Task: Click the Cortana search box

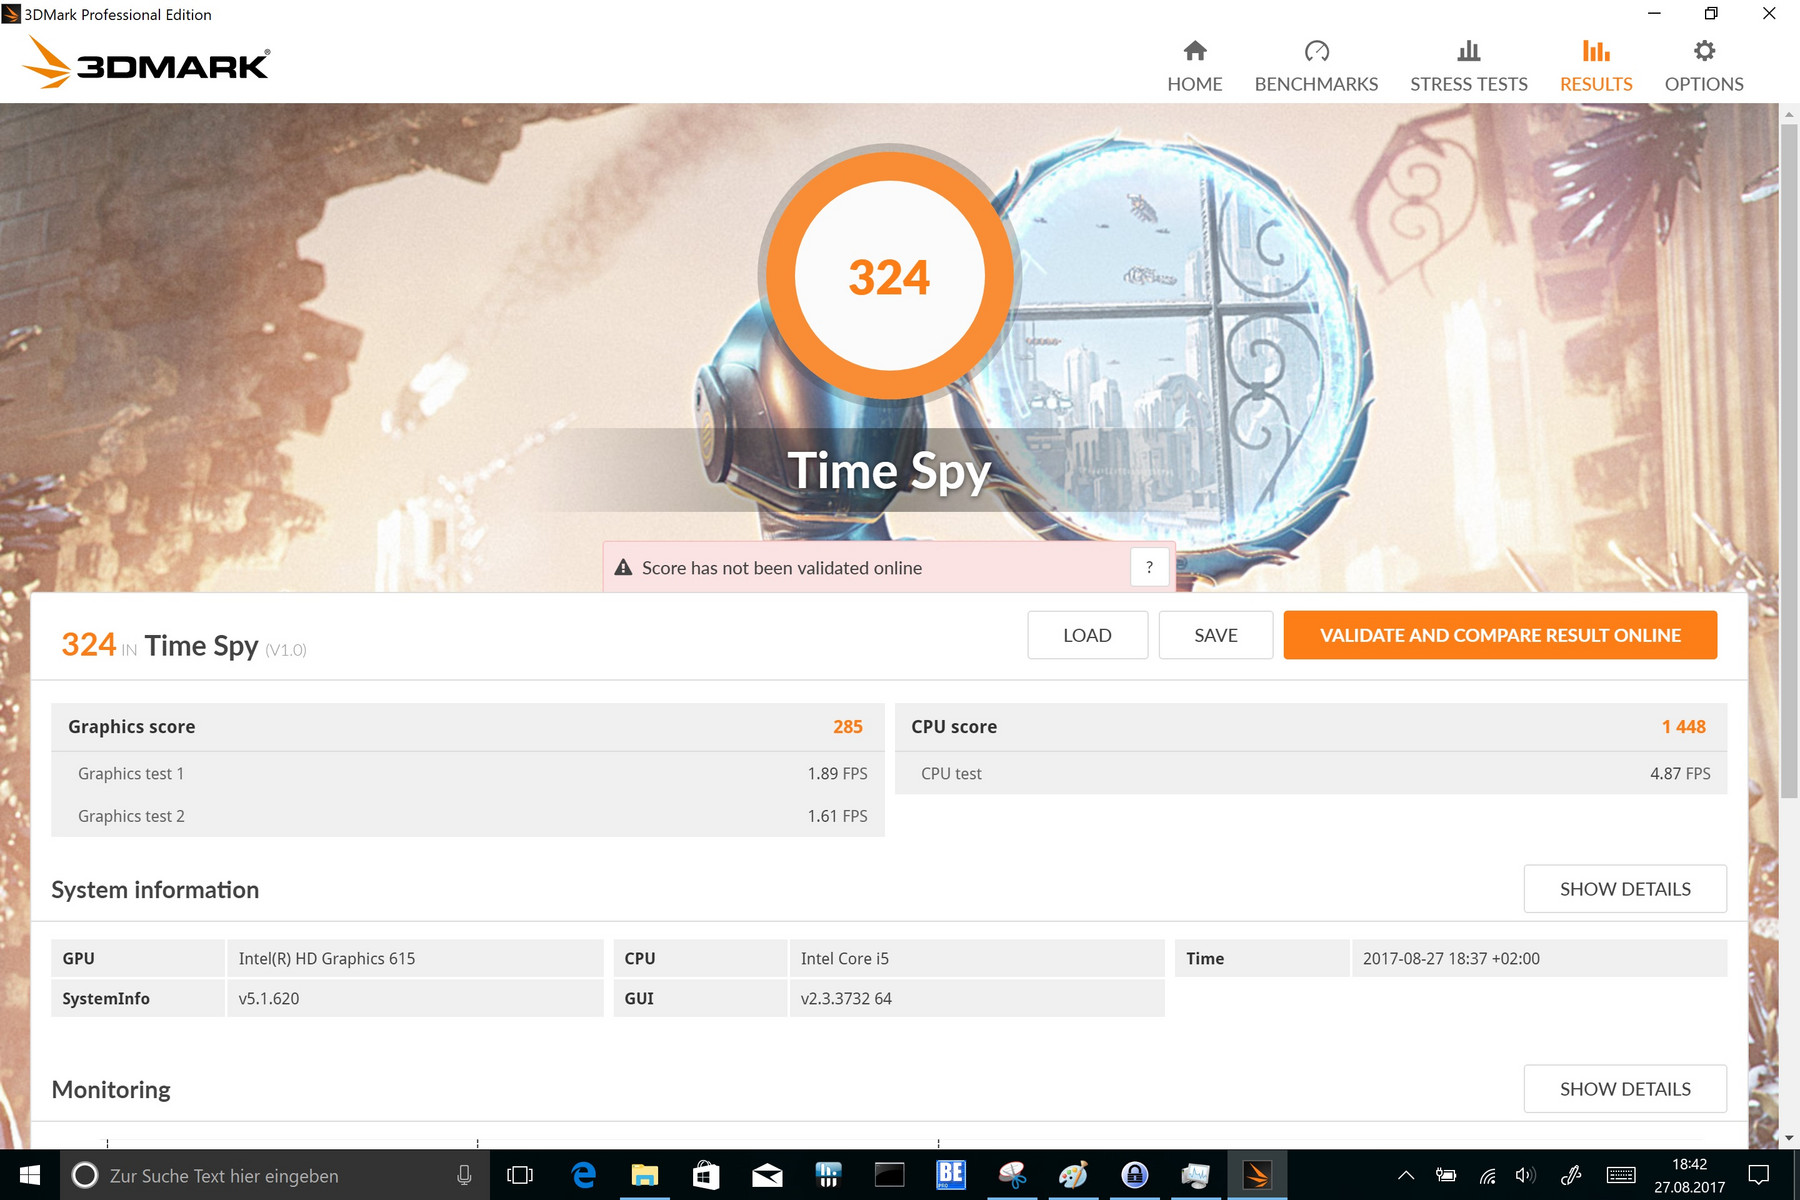Action: coord(276,1175)
